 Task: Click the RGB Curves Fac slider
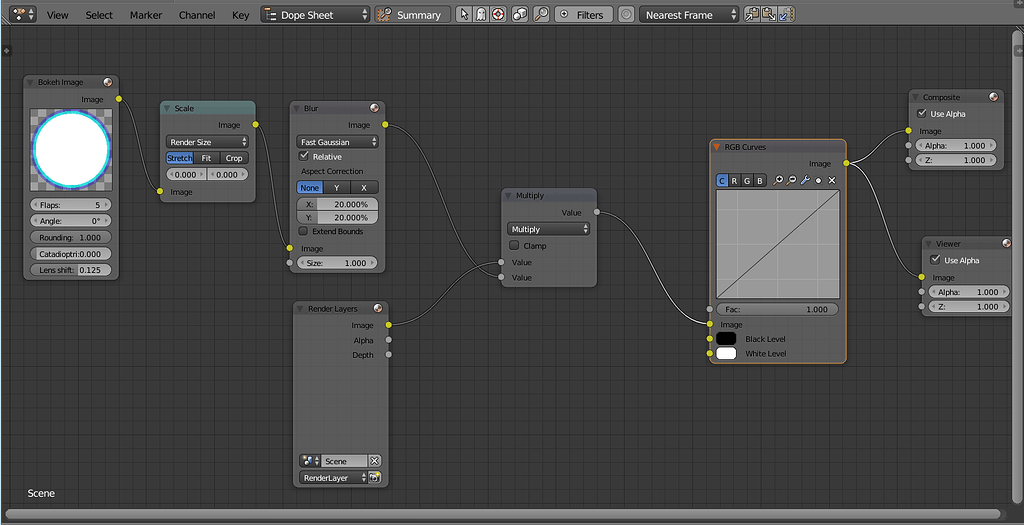[x=777, y=310]
